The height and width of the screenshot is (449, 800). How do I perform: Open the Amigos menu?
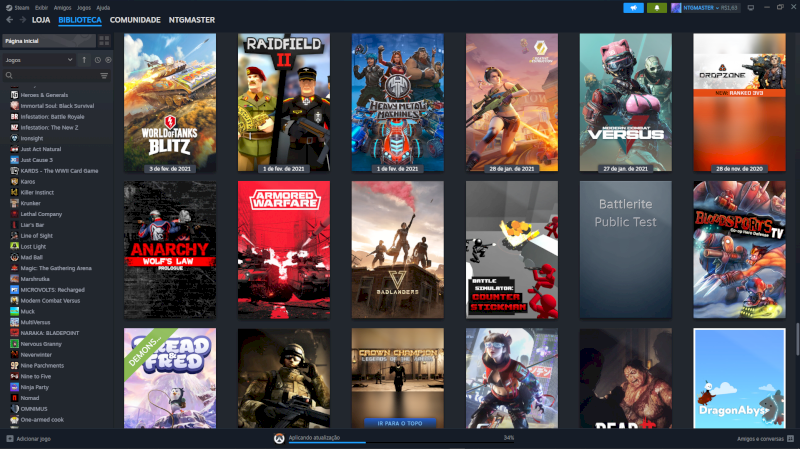click(x=62, y=8)
